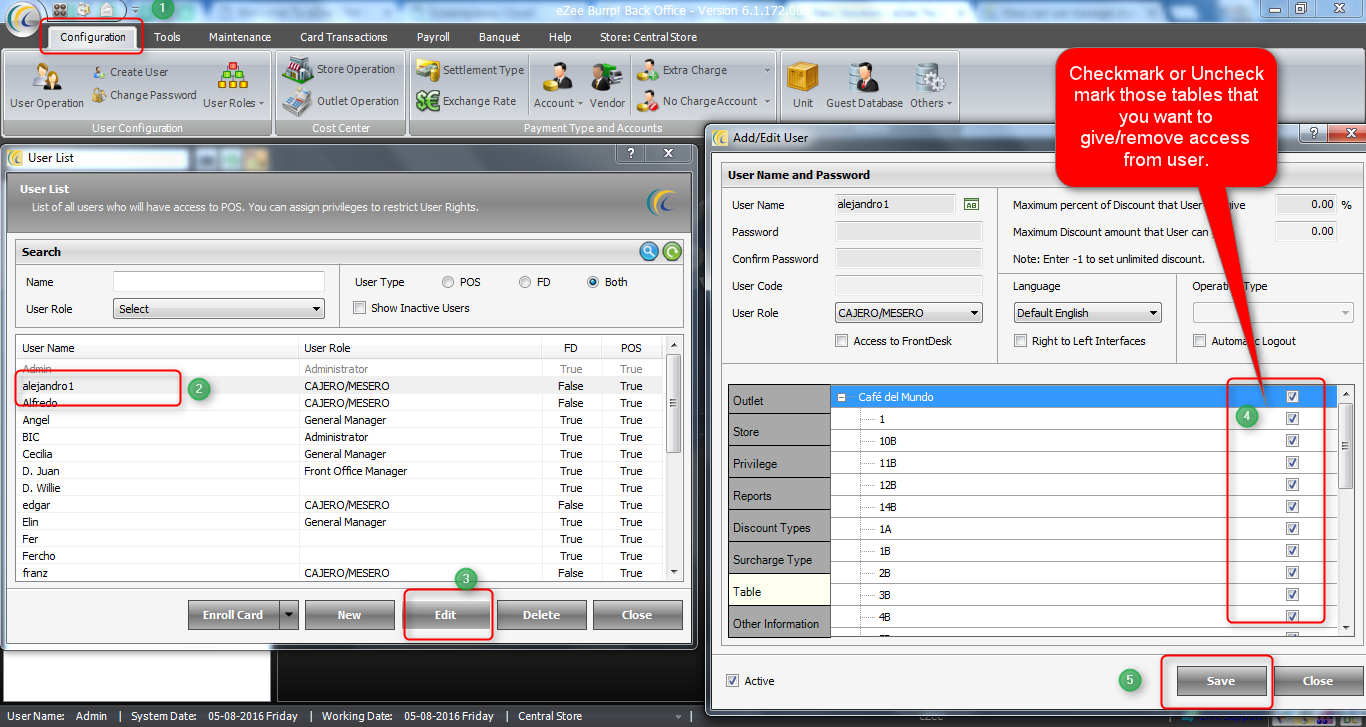Select the POS user type radio
Screen dimensions: 1366x727
coord(448,282)
